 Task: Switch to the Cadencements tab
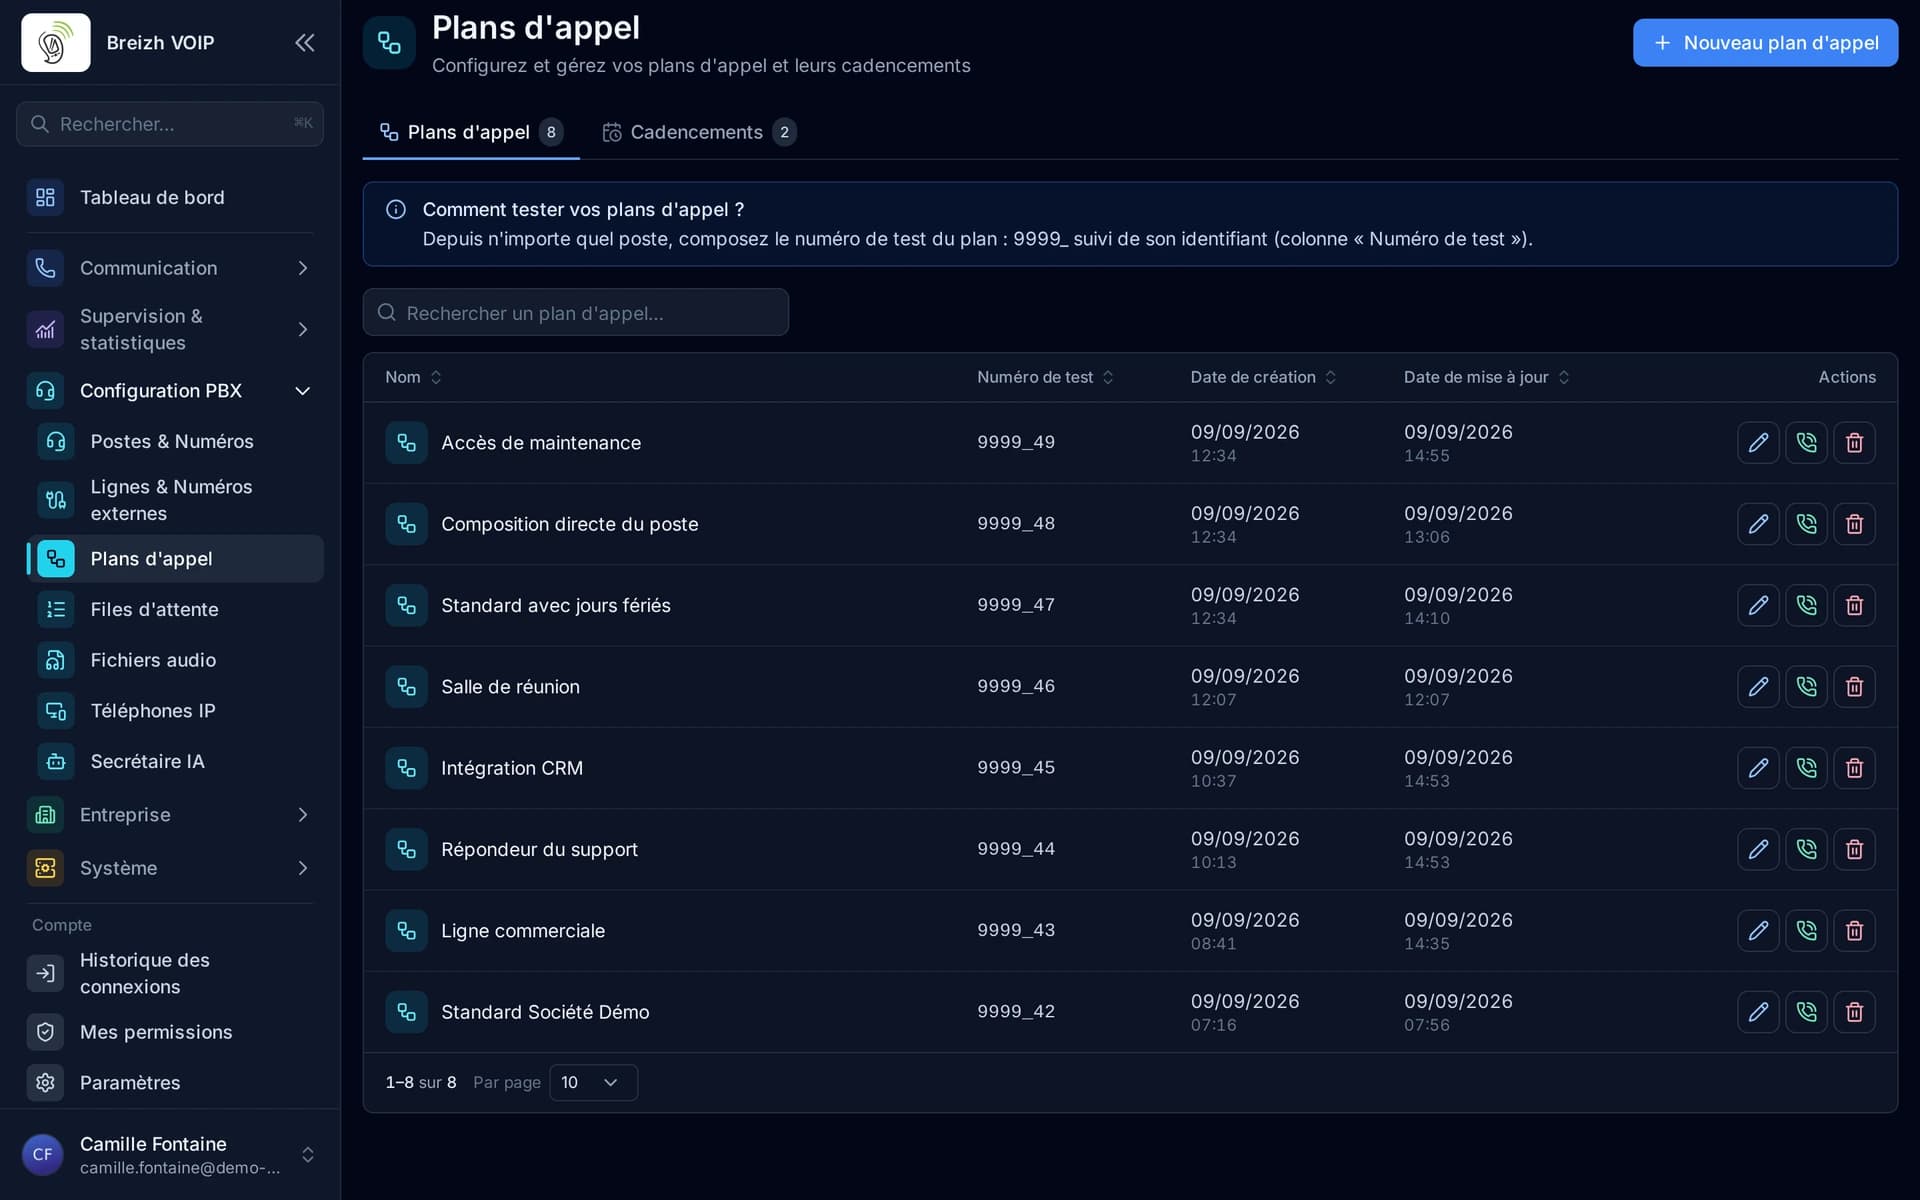[699, 133]
